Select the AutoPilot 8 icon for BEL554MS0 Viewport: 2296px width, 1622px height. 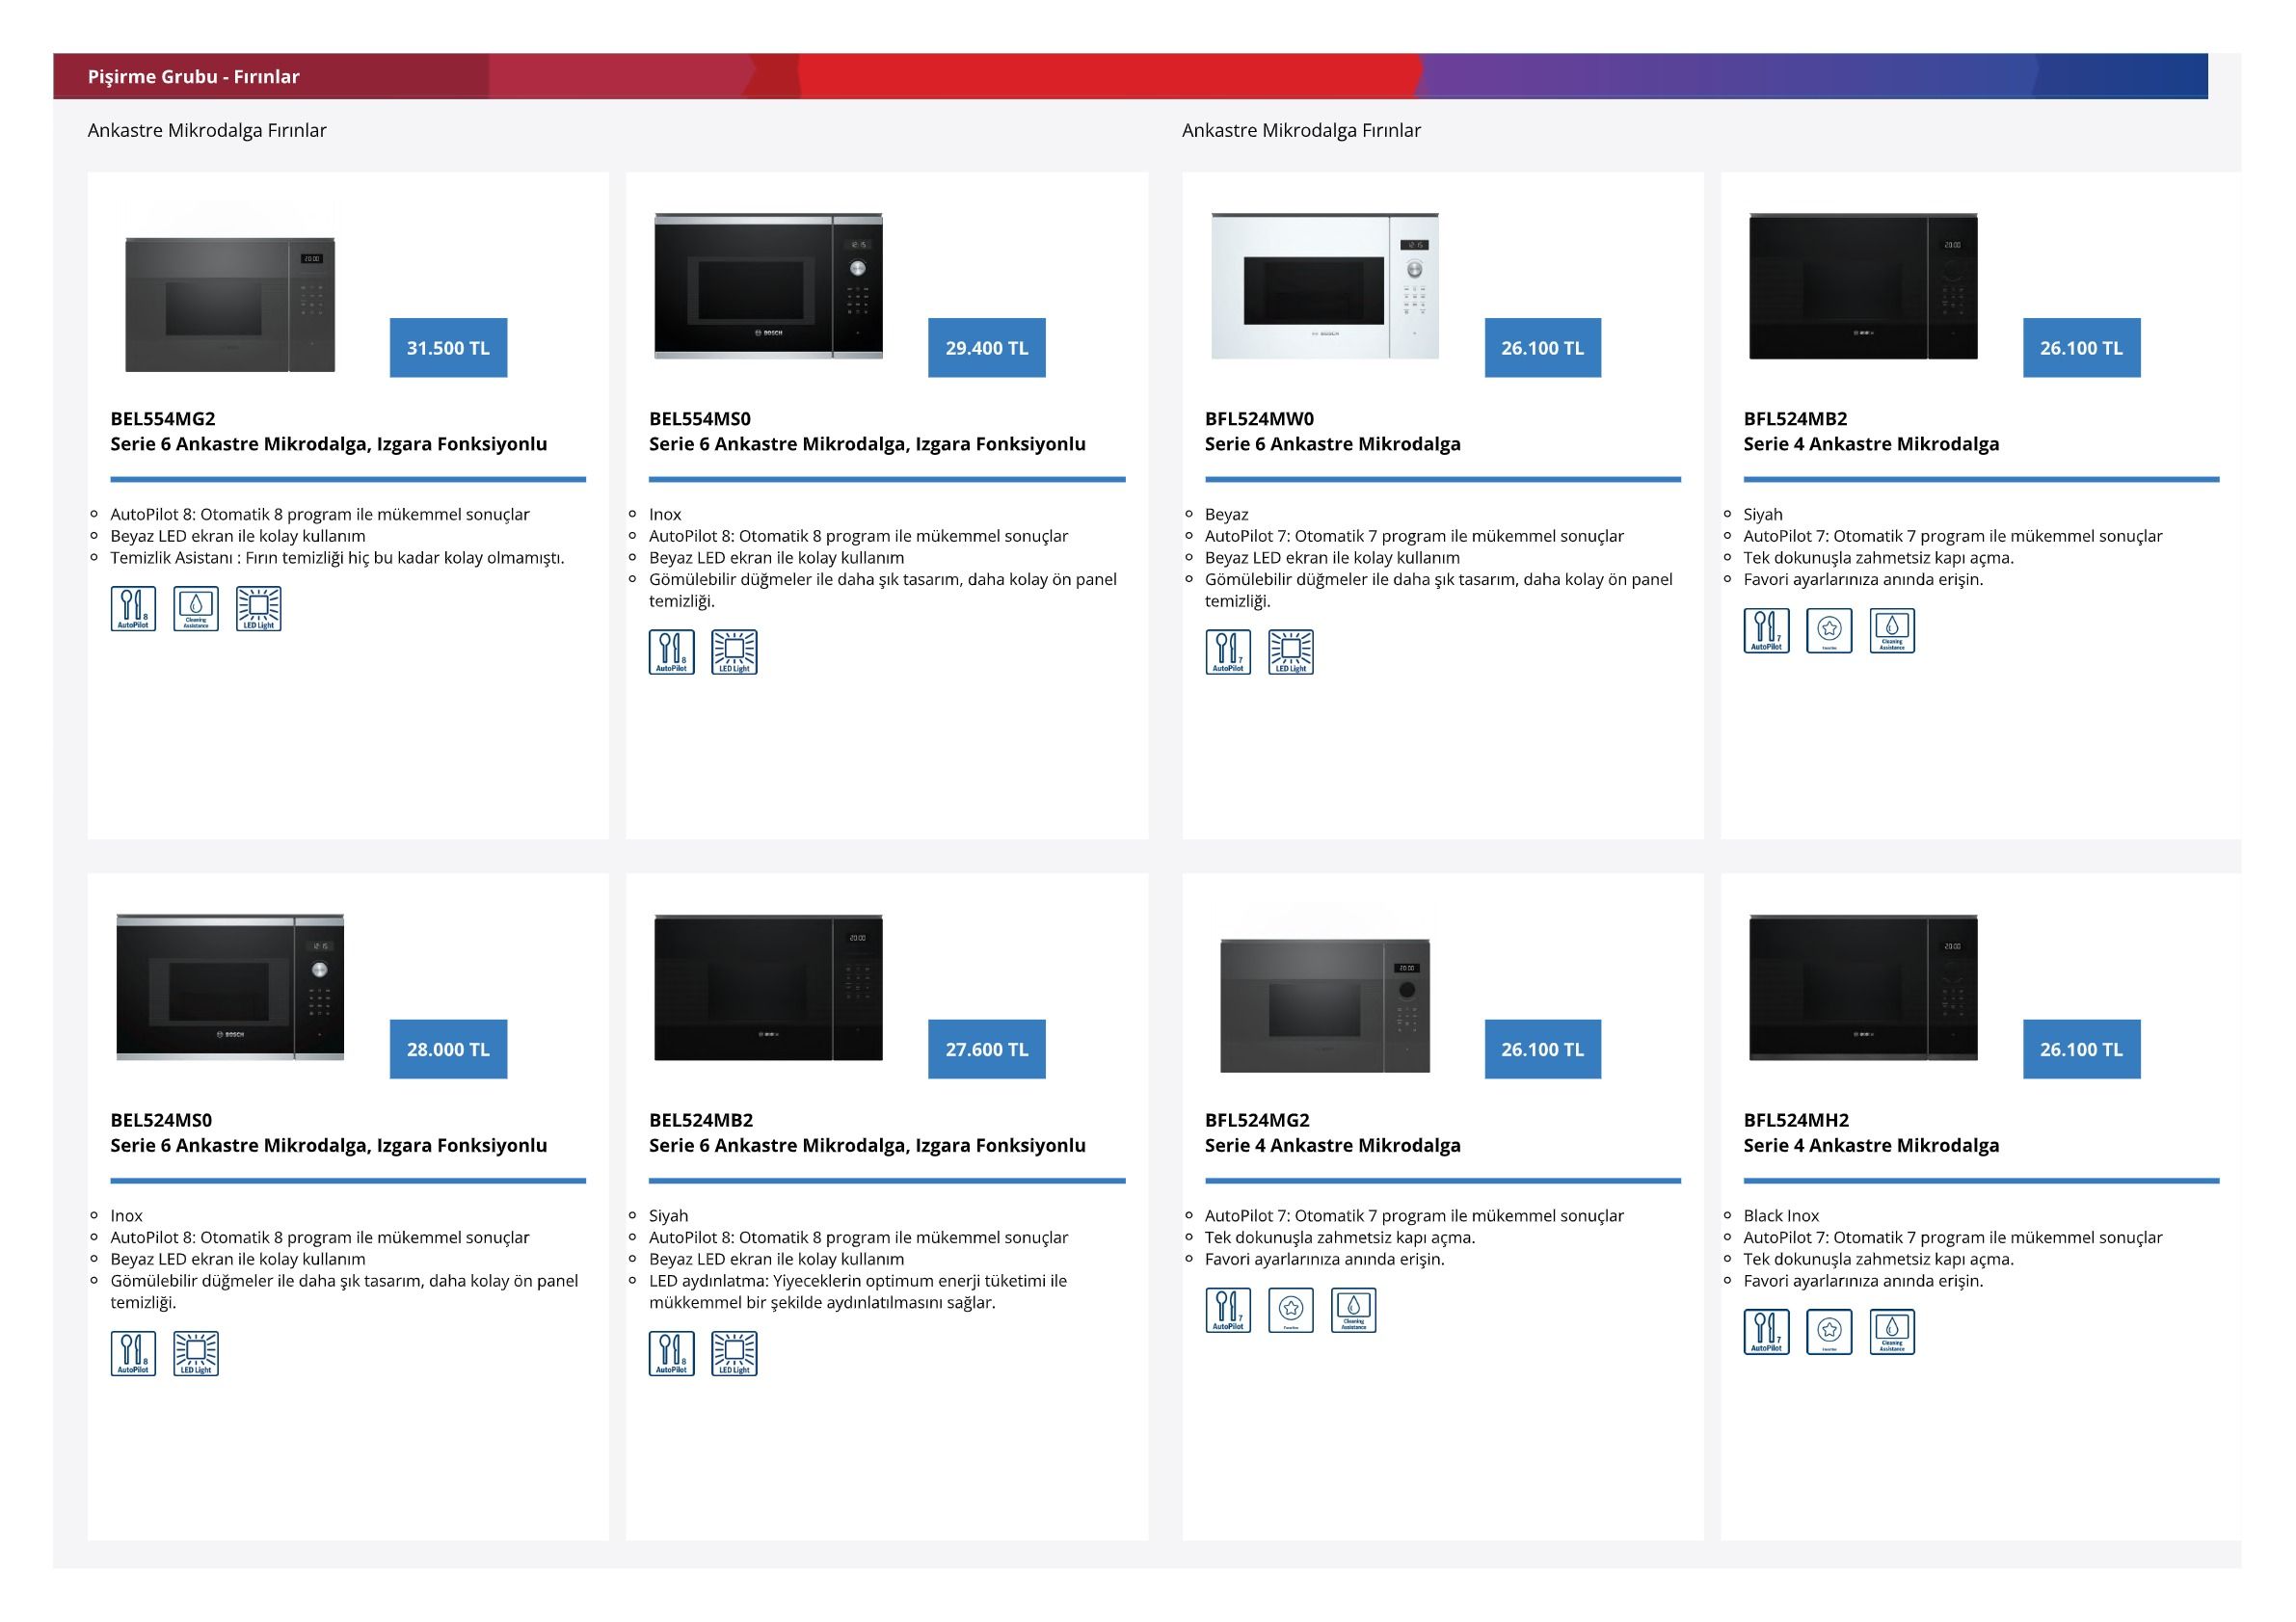pos(672,652)
